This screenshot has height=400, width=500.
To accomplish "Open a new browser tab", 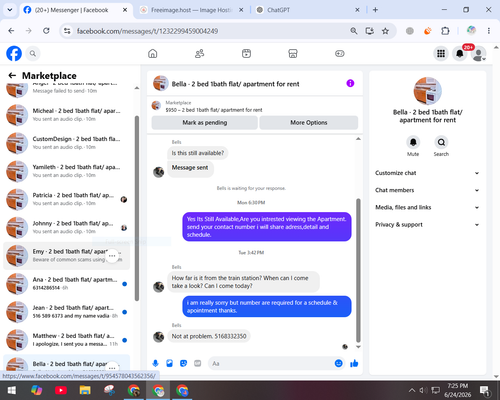I will point(375,10).
